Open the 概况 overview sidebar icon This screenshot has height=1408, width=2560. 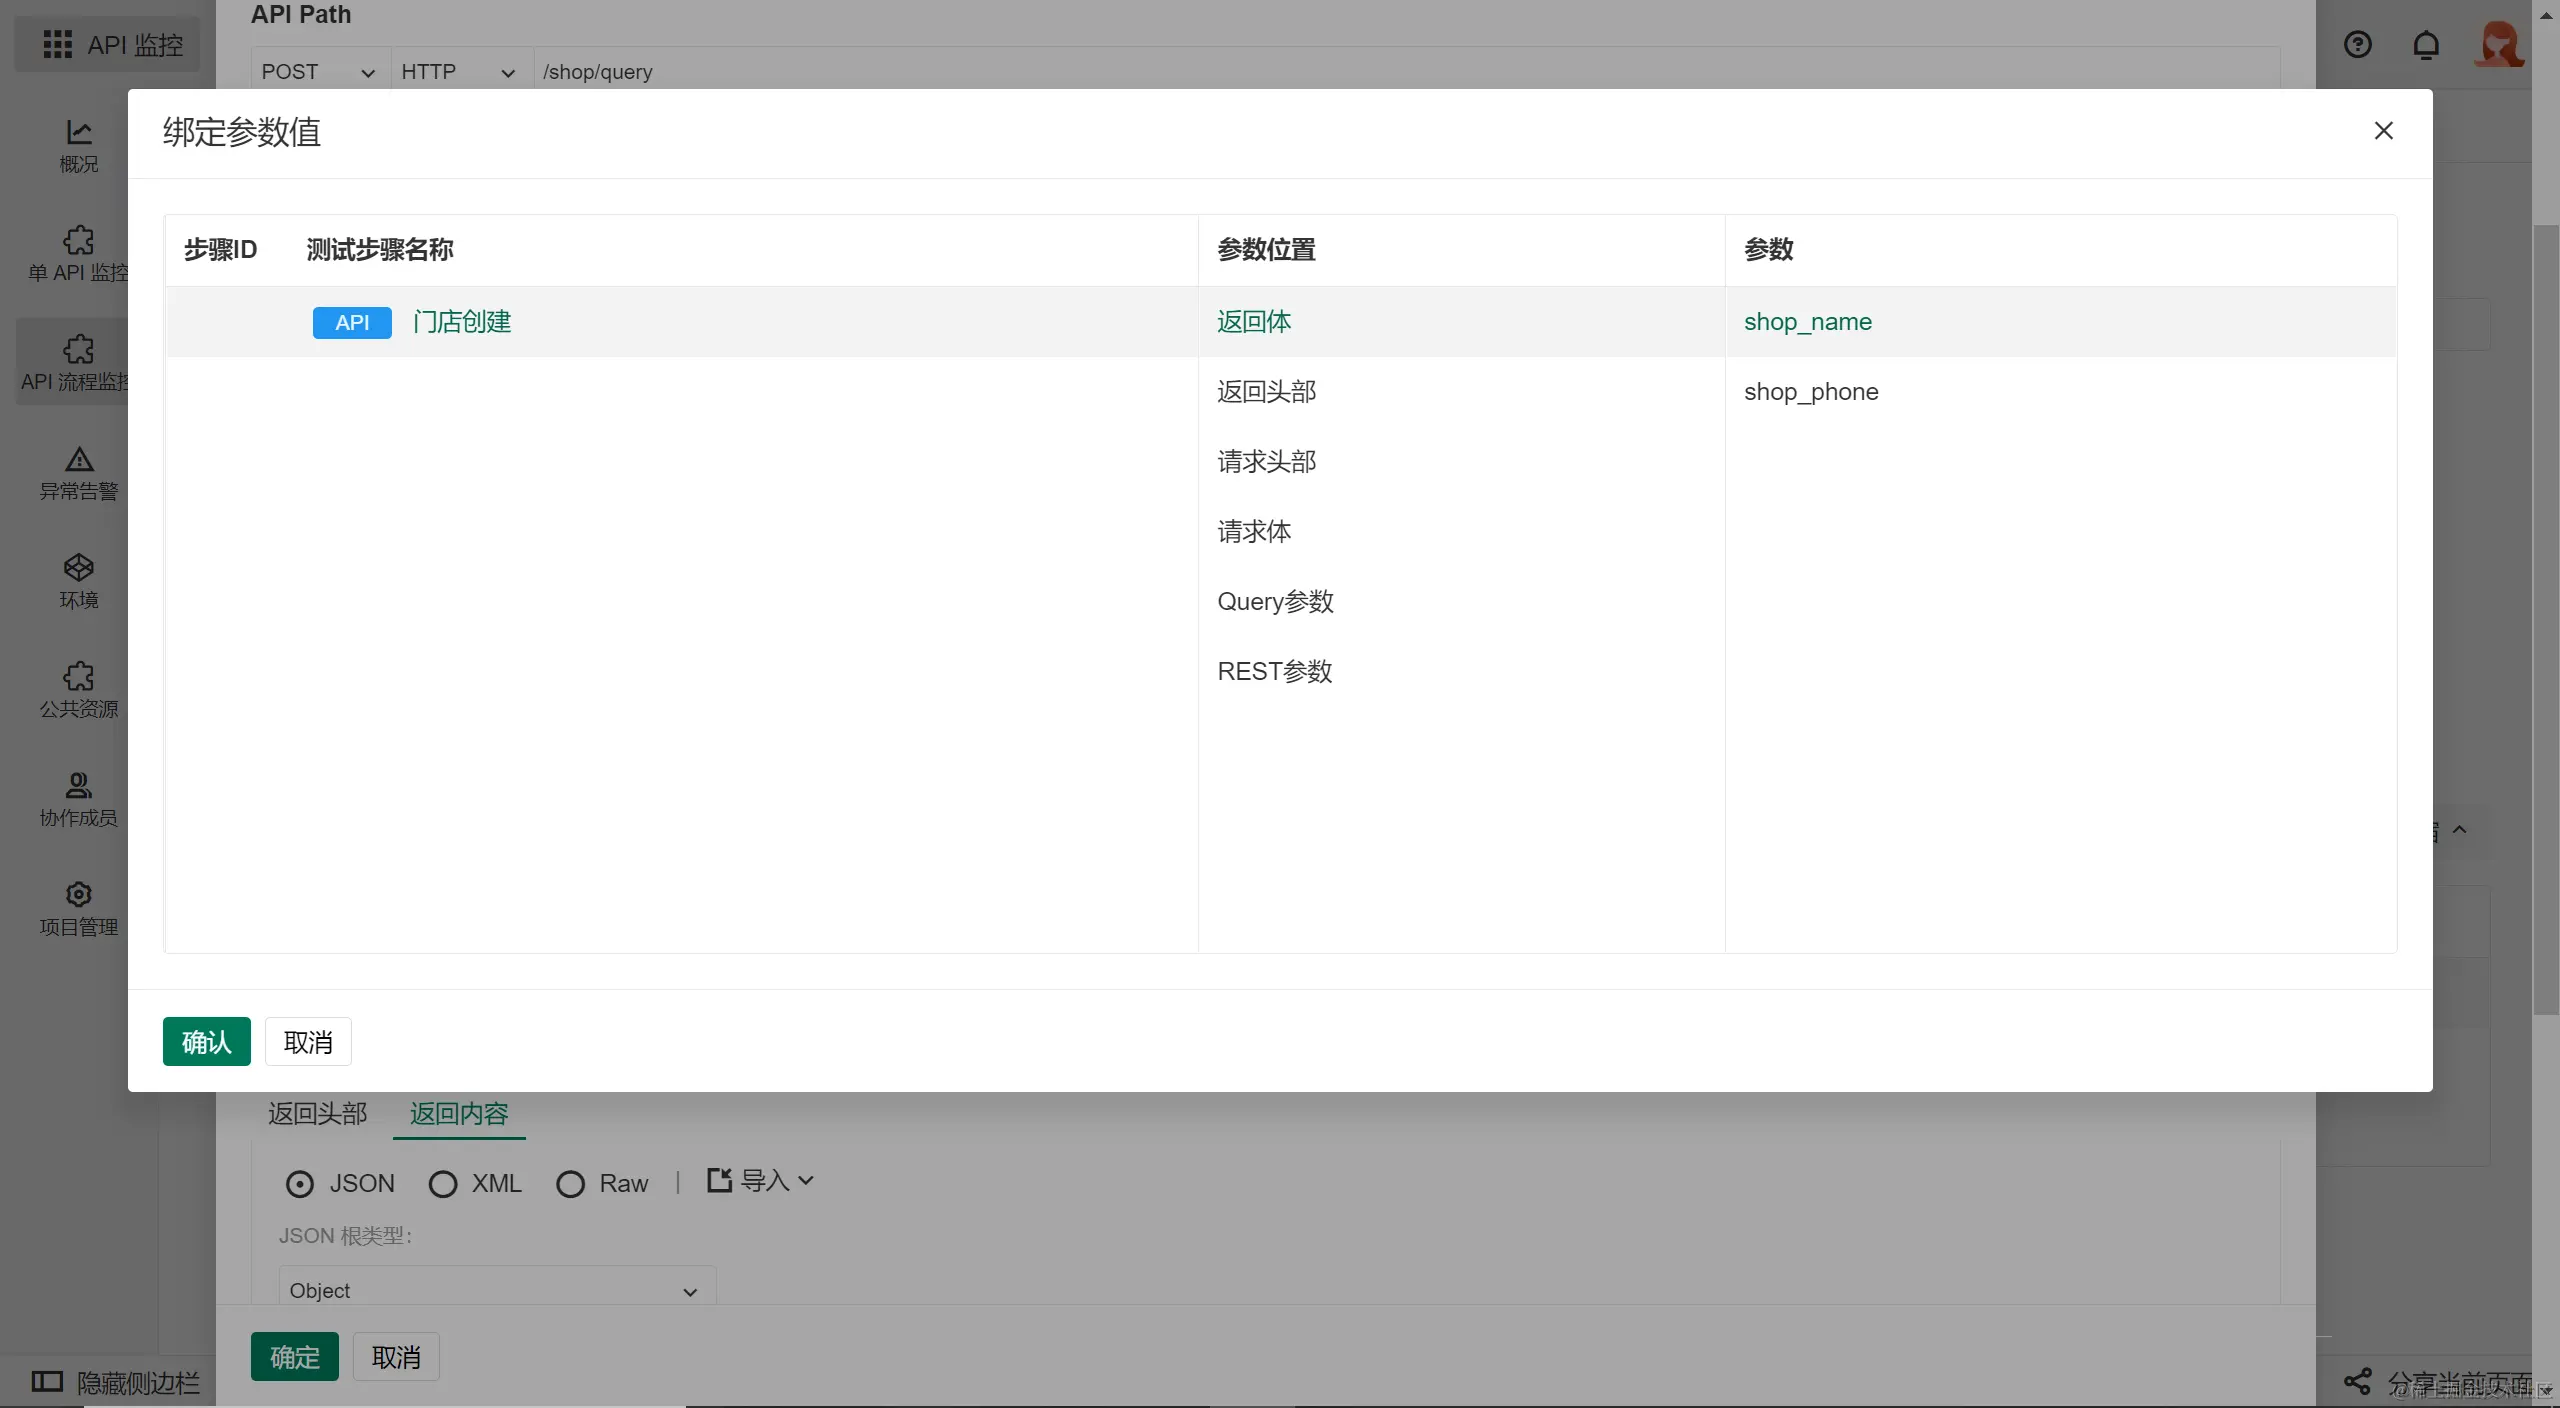point(78,134)
